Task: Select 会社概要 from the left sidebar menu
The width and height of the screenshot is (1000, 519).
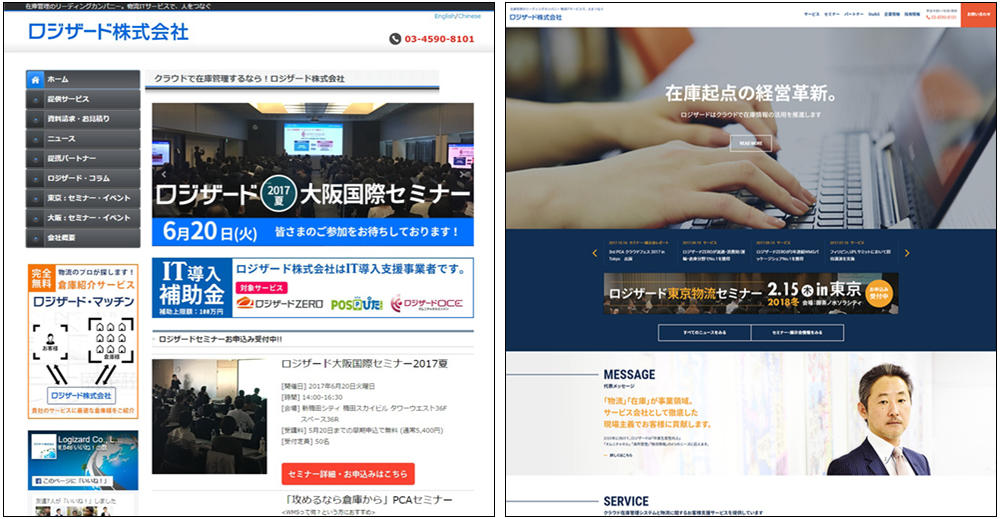Action: point(83,238)
